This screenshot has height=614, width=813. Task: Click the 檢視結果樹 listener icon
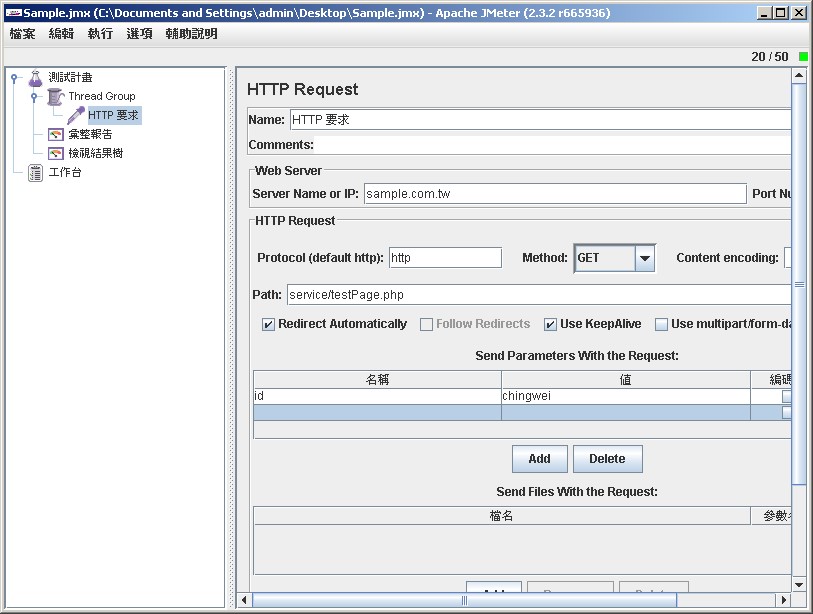55,154
